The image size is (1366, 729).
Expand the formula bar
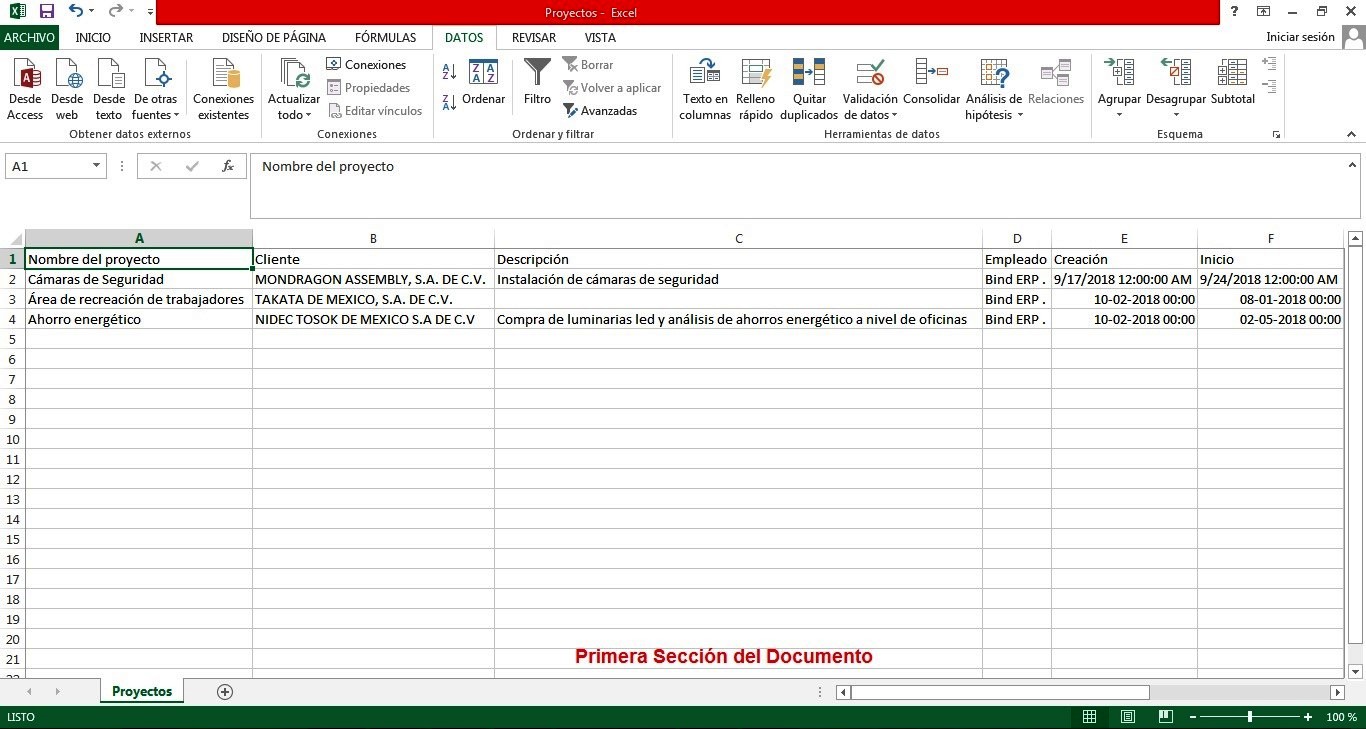tap(1352, 165)
